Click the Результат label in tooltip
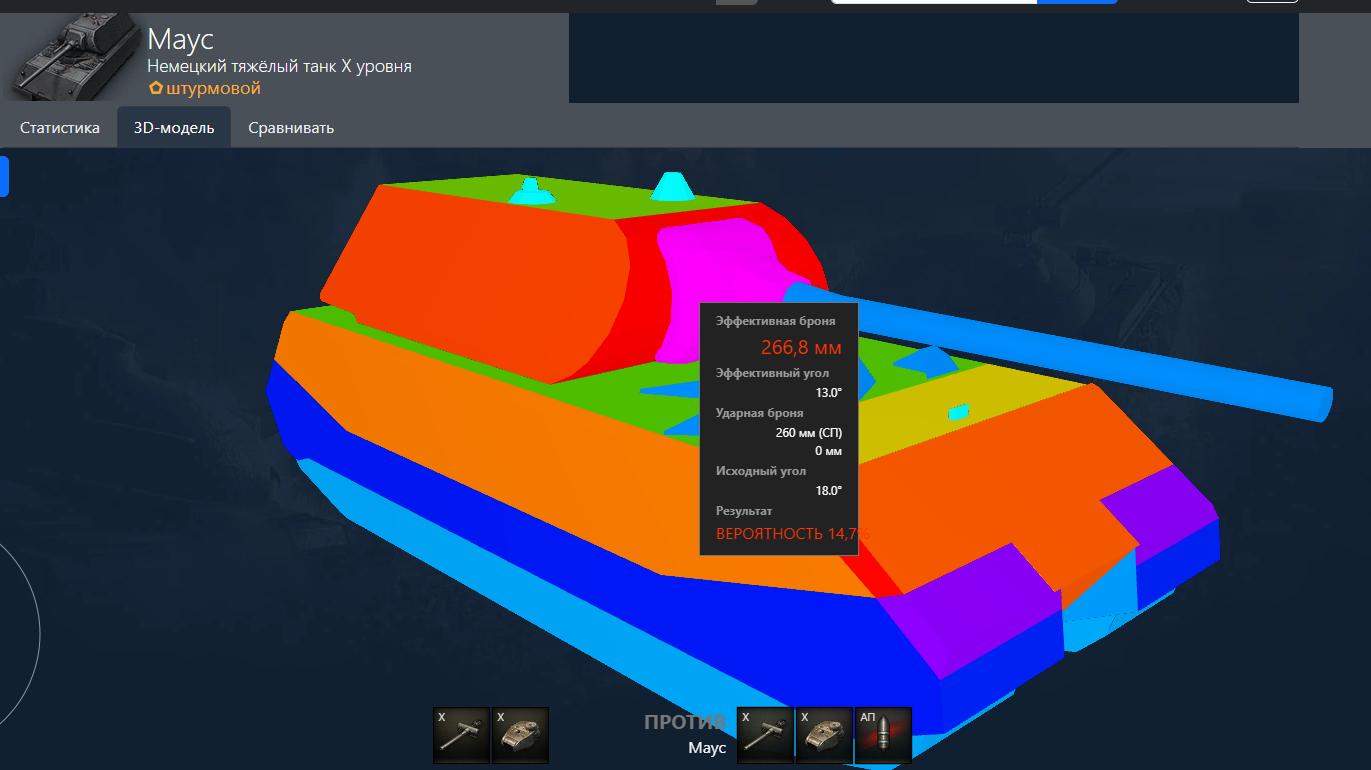The width and height of the screenshot is (1371, 770). pyautogui.click(x=744, y=511)
